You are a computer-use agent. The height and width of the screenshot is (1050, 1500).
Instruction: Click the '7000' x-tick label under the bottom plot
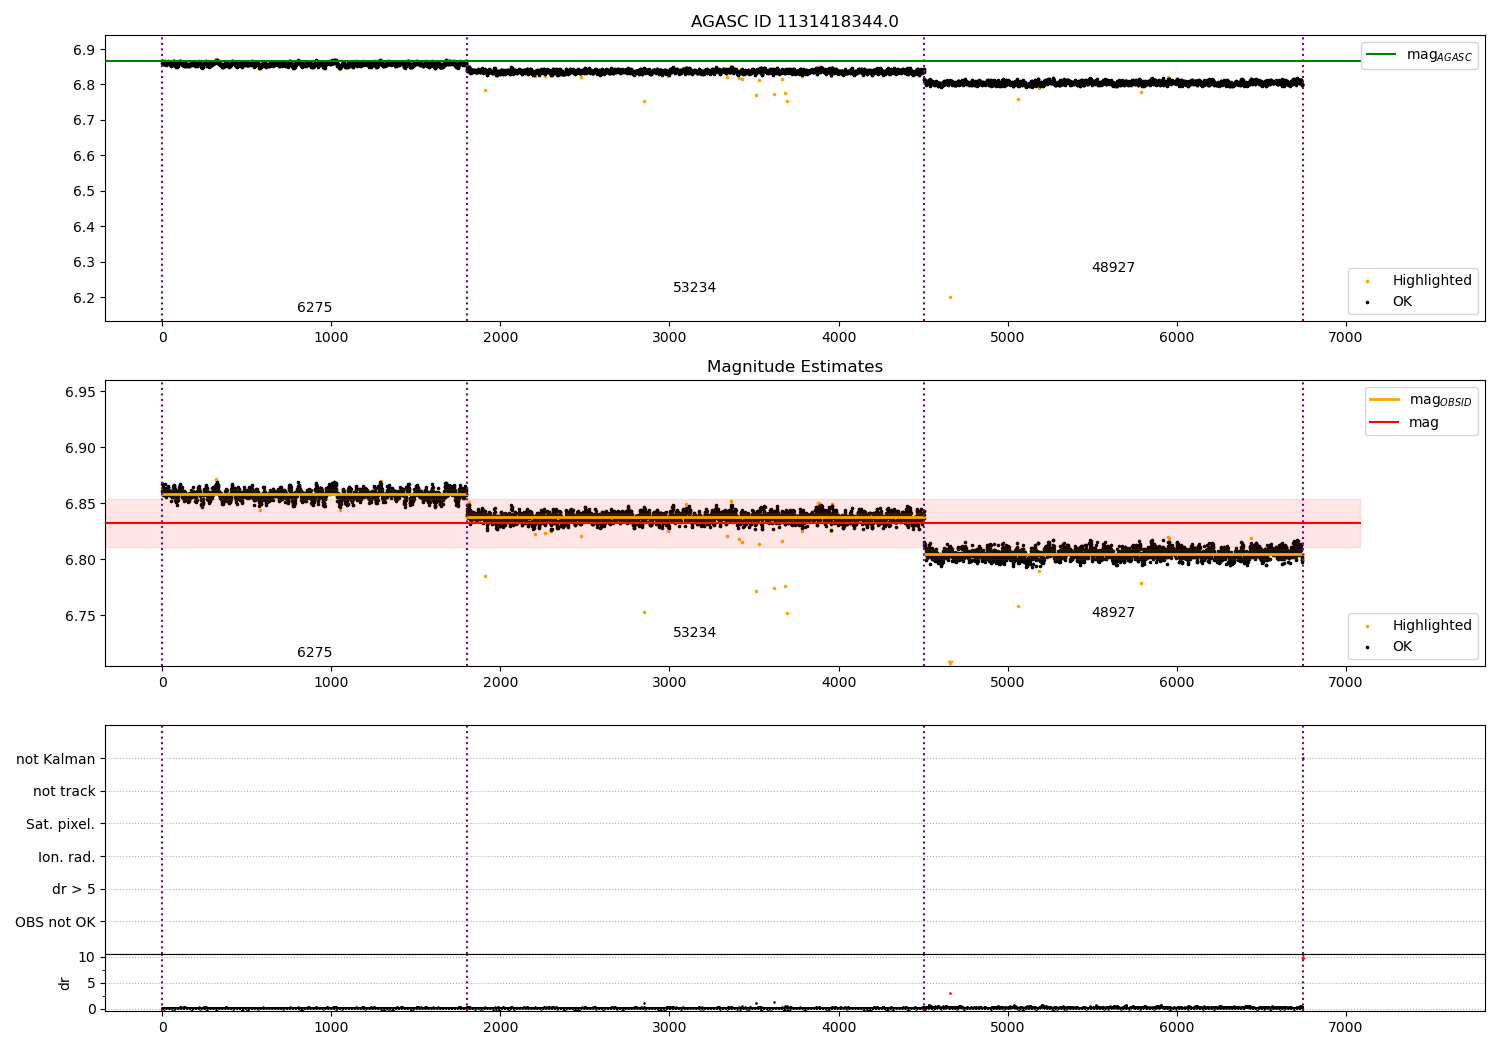[1345, 1027]
